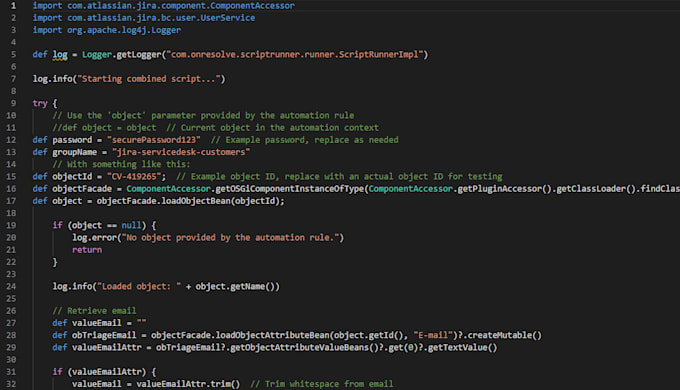Image resolution: width=680 pixels, height=390 pixels.
Task: Click the org.apache.log4j.Logger import line
Action: pyautogui.click(x=107, y=30)
